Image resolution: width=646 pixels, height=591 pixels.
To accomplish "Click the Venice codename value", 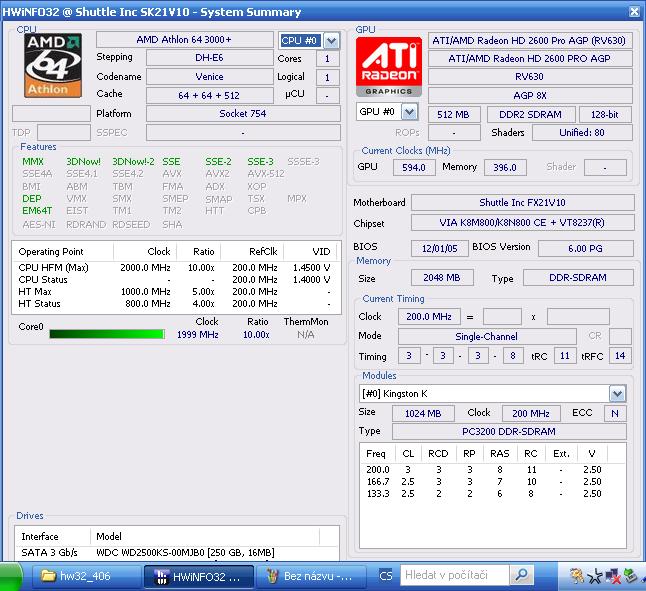I will (x=210, y=77).
